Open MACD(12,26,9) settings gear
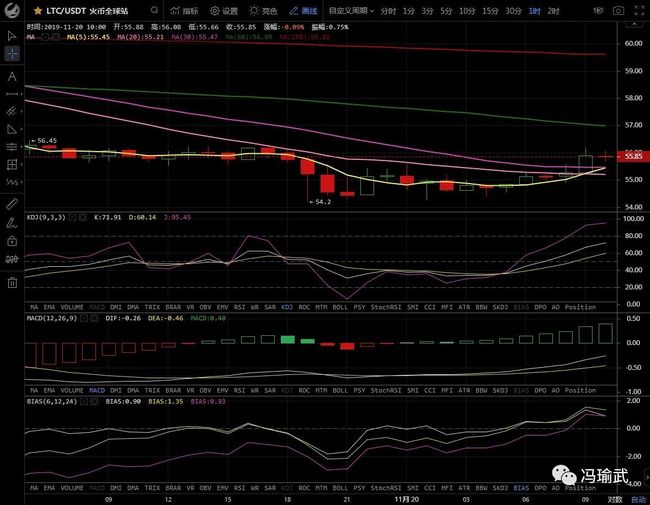650x505 pixels. 84,318
